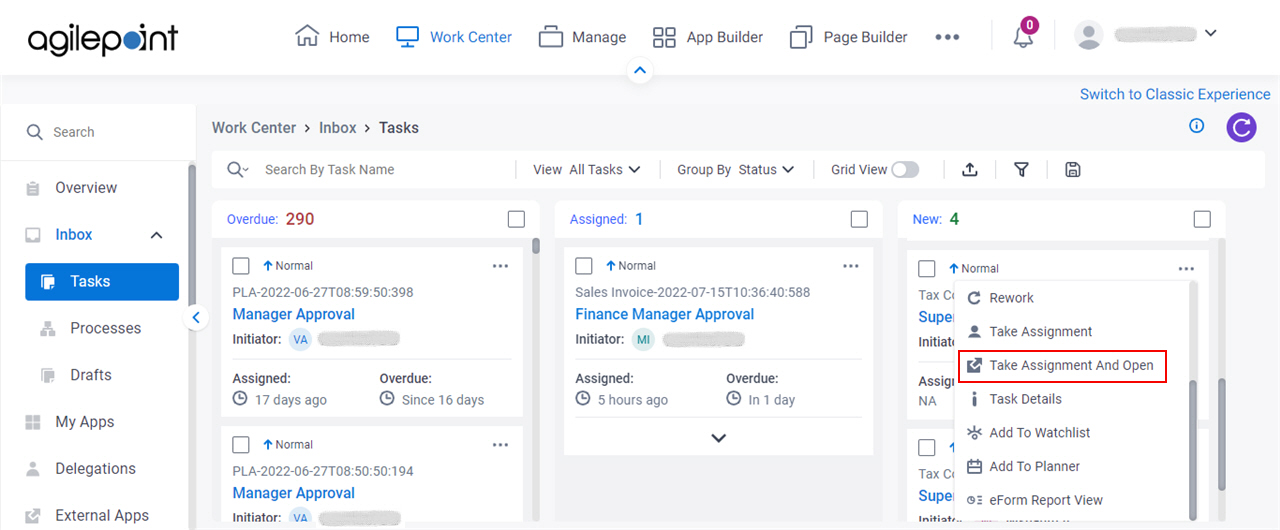This screenshot has width=1280, height=530.
Task: Select Tasks in the sidebar
Action: click(x=102, y=282)
